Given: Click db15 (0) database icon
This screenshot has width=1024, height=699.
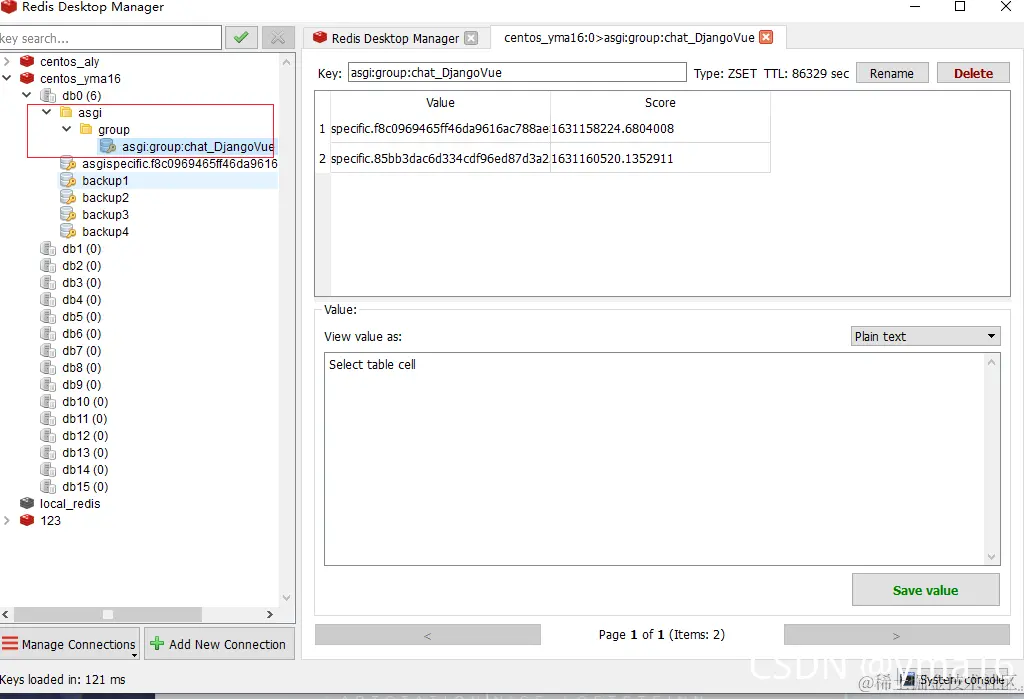Looking at the screenshot, I should (x=48, y=486).
